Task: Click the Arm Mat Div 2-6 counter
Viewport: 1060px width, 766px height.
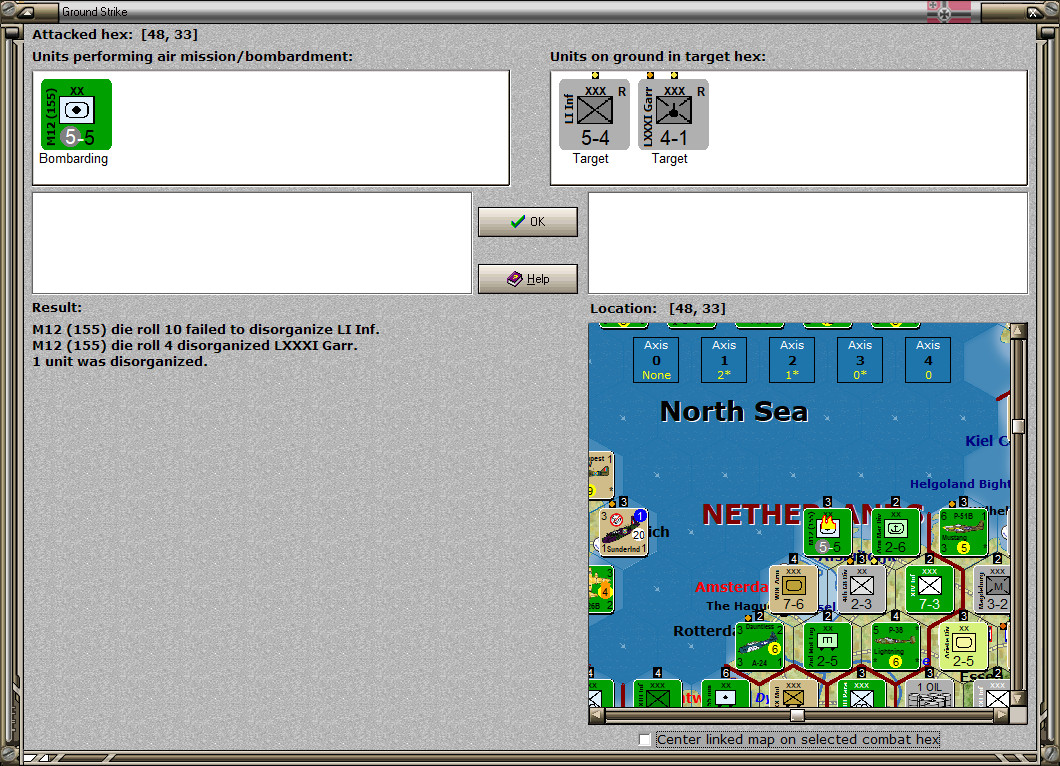Action: click(x=895, y=533)
